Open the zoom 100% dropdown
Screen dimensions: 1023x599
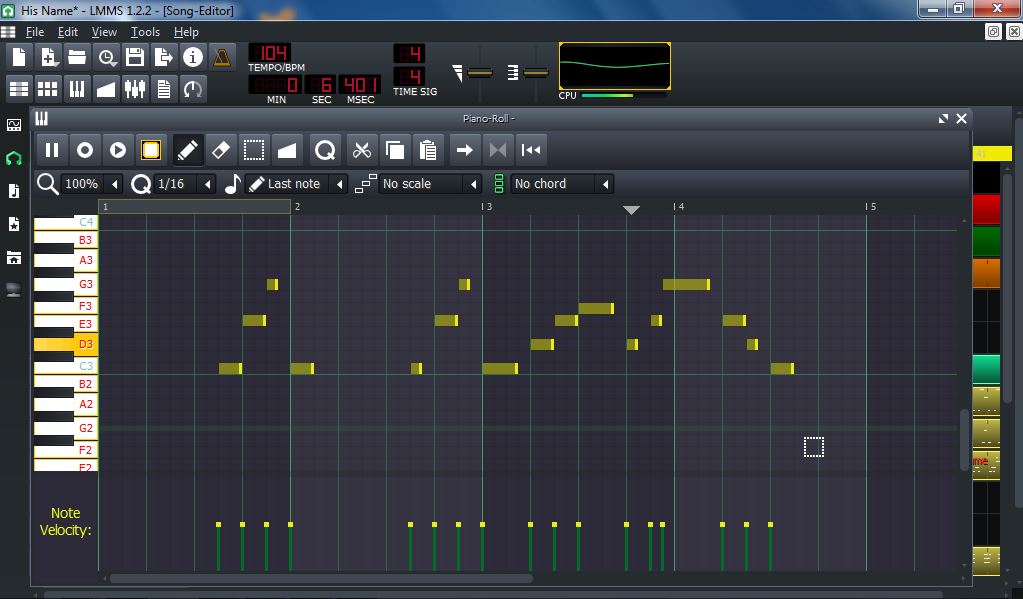[92, 184]
